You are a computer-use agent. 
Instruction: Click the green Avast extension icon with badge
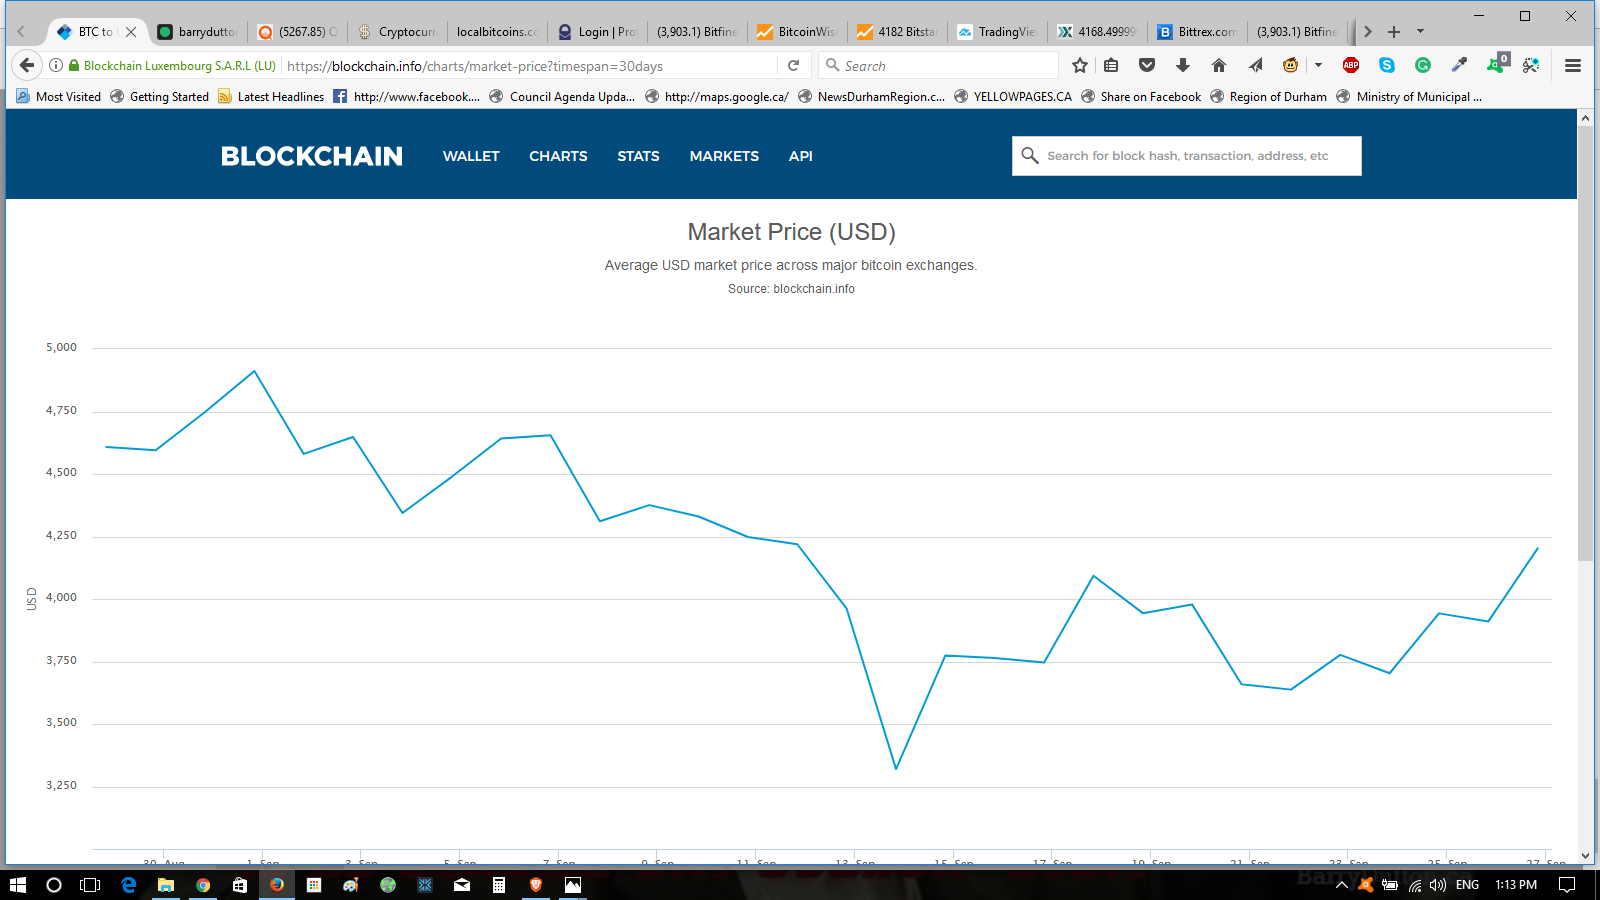click(x=1497, y=64)
